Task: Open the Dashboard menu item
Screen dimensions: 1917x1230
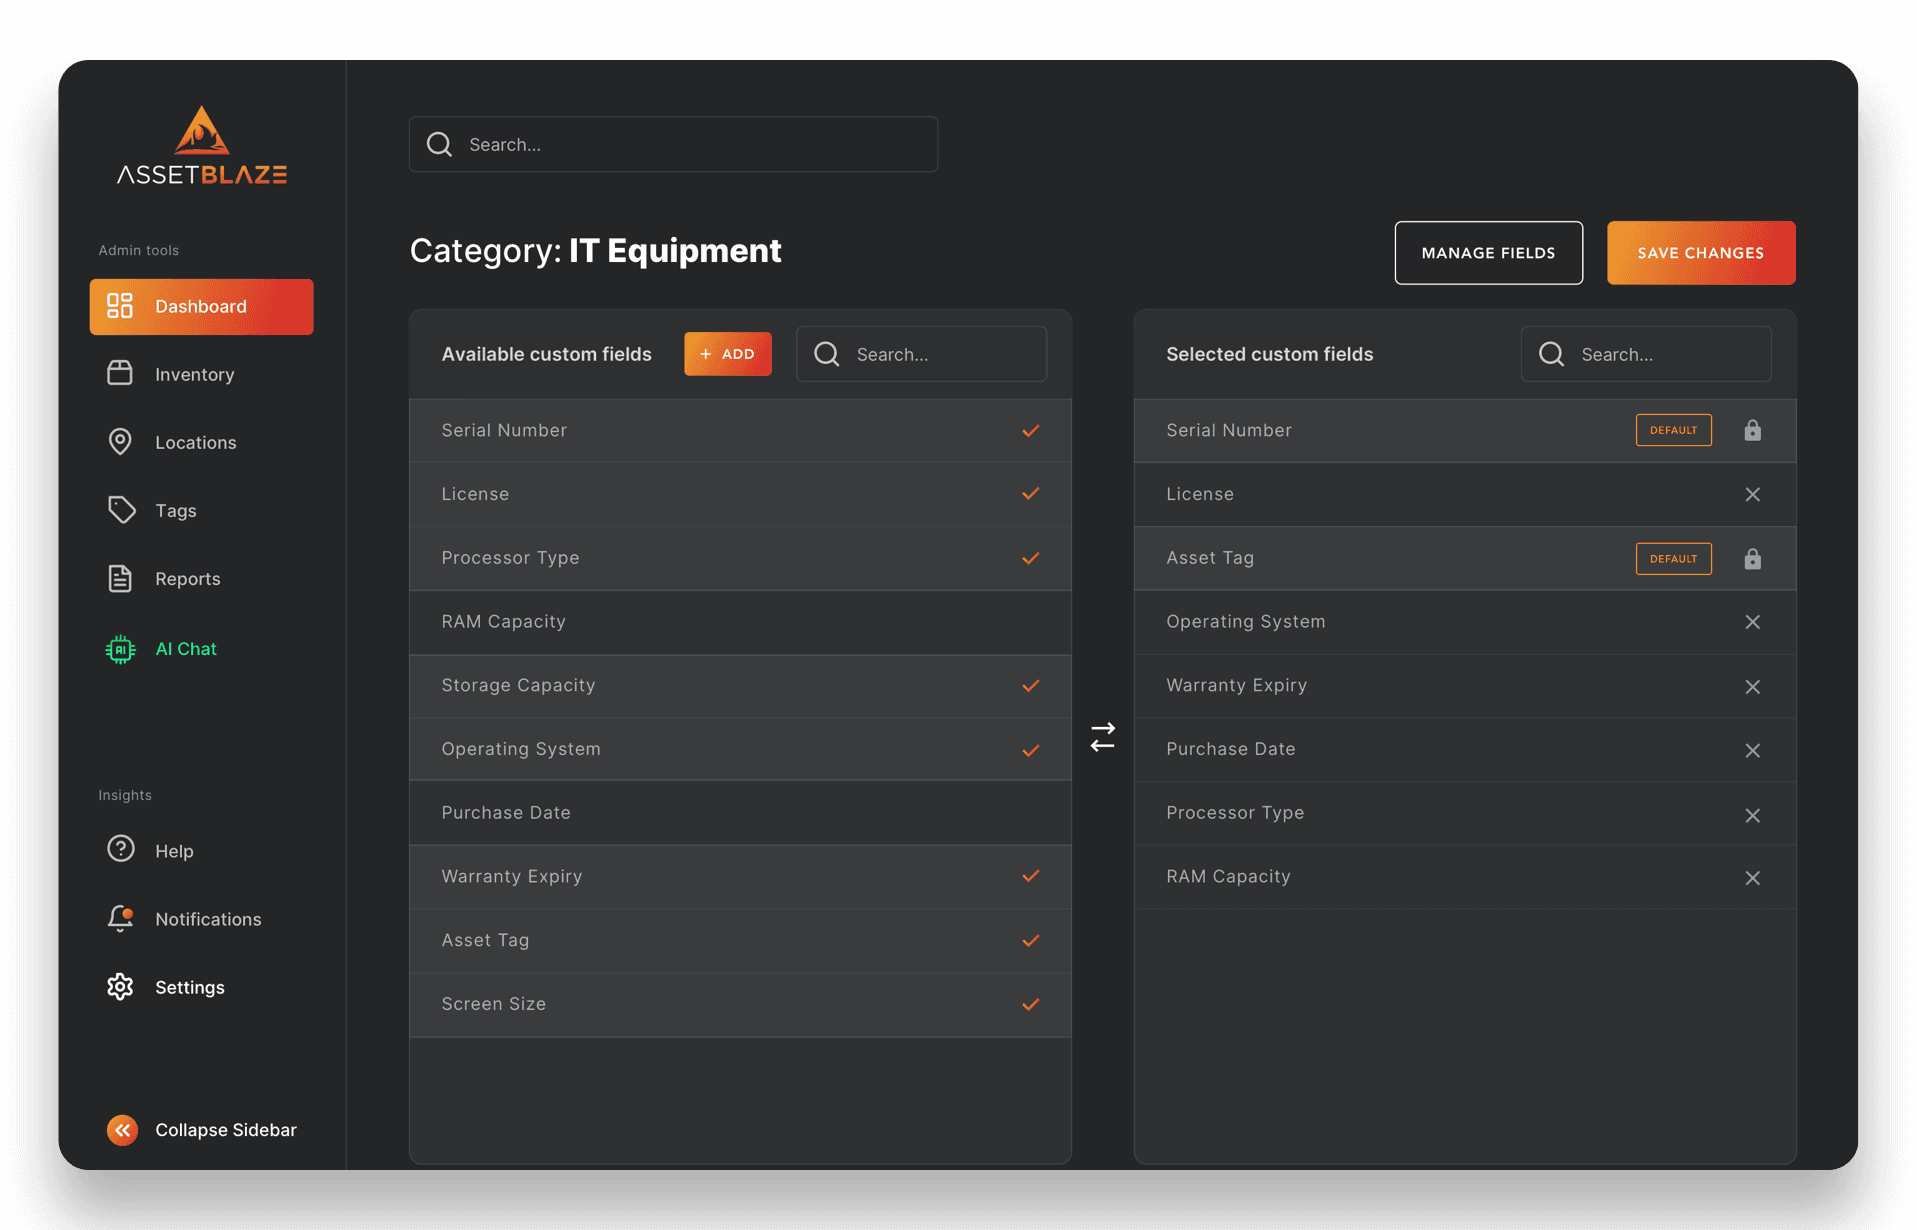Action: click(x=201, y=306)
